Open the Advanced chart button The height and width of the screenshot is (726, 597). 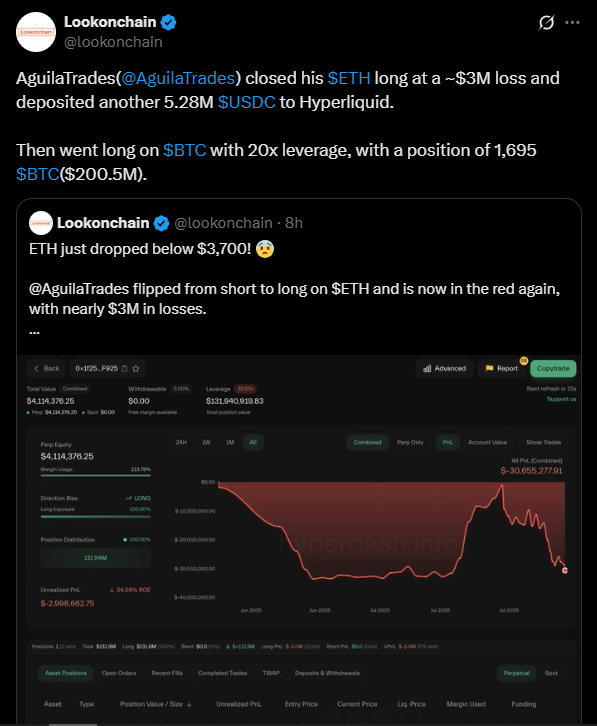pyautogui.click(x=444, y=369)
